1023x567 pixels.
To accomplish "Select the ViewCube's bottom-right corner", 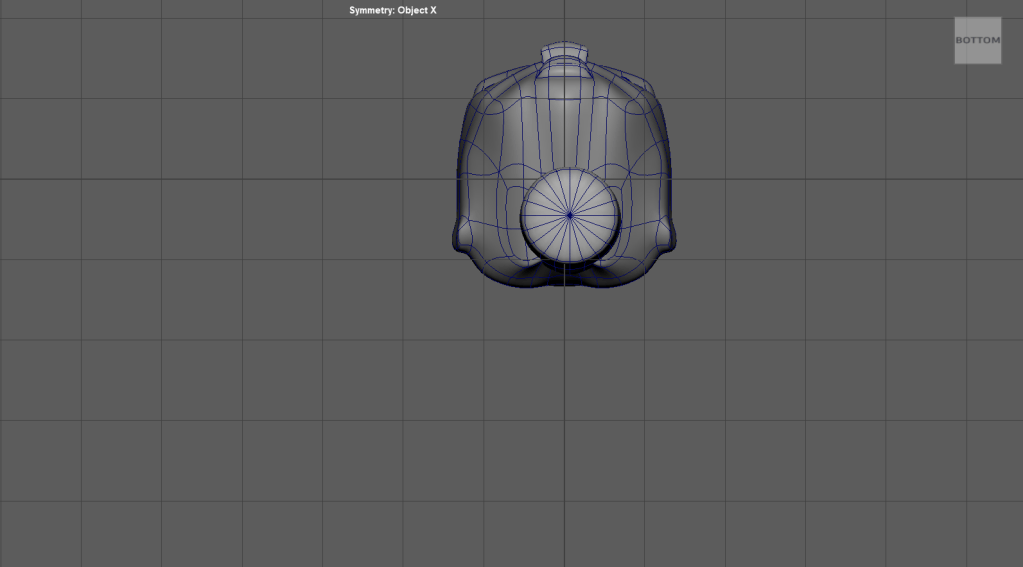I will click(x=999, y=62).
